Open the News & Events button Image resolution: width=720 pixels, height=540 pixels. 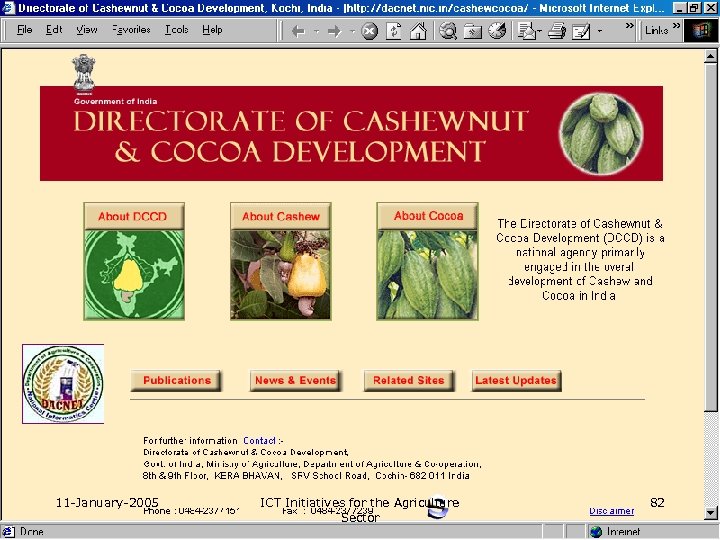click(296, 381)
